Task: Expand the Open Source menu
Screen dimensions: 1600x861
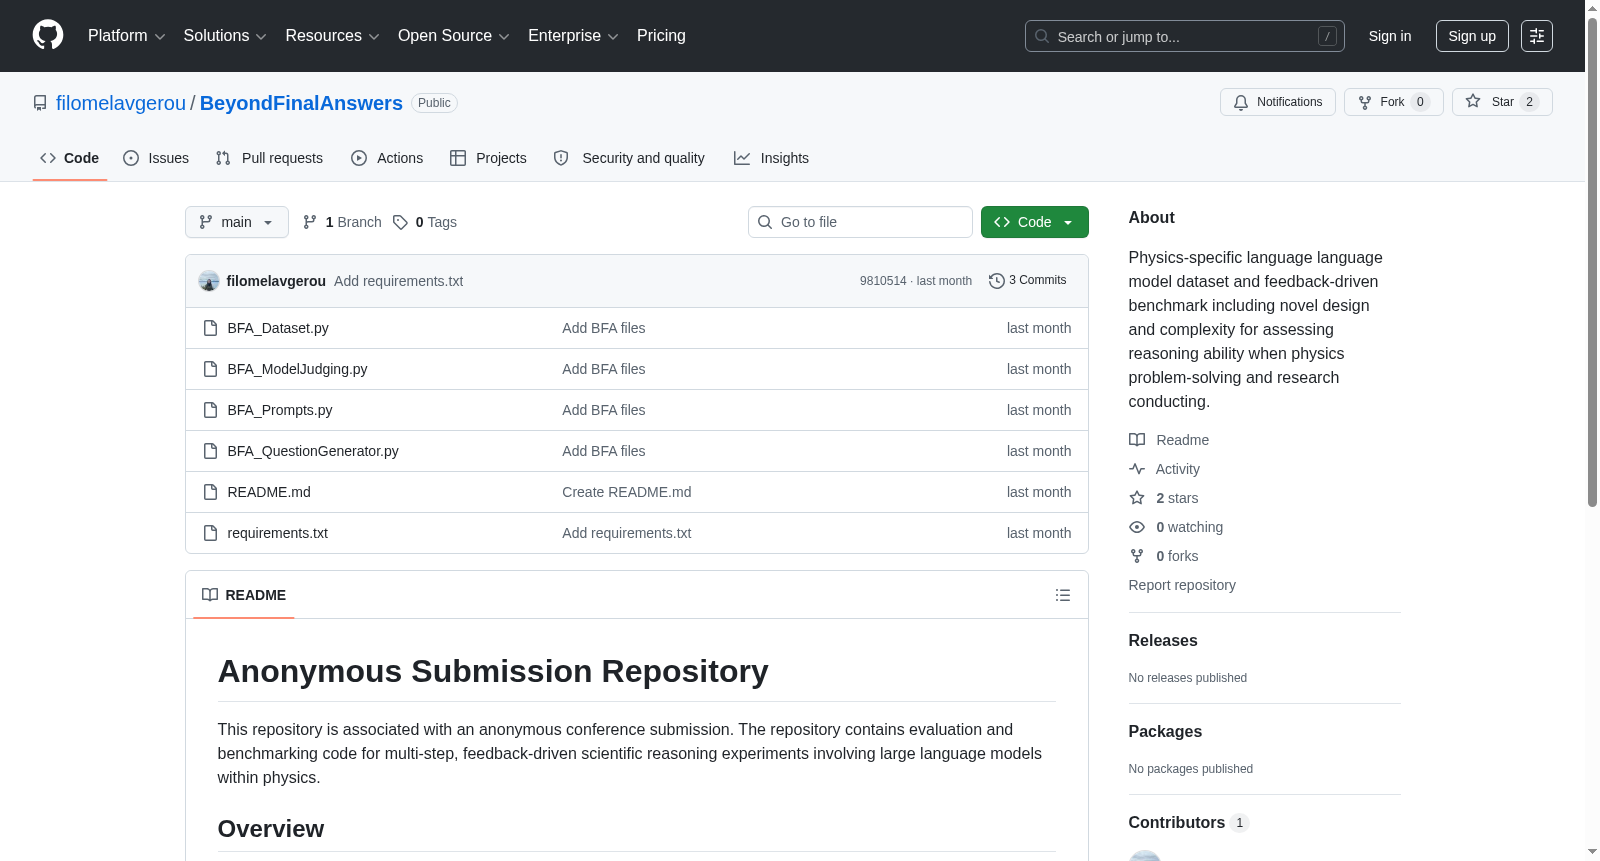Action: 454,36
